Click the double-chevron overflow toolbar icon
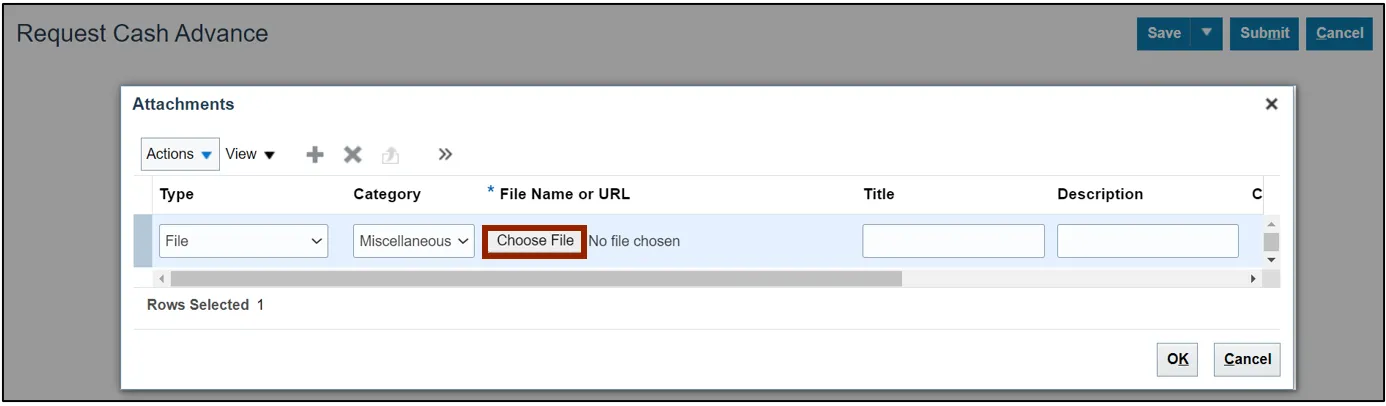Image resolution: width=1386 pixels, height=406 pixels. (445, 154)
